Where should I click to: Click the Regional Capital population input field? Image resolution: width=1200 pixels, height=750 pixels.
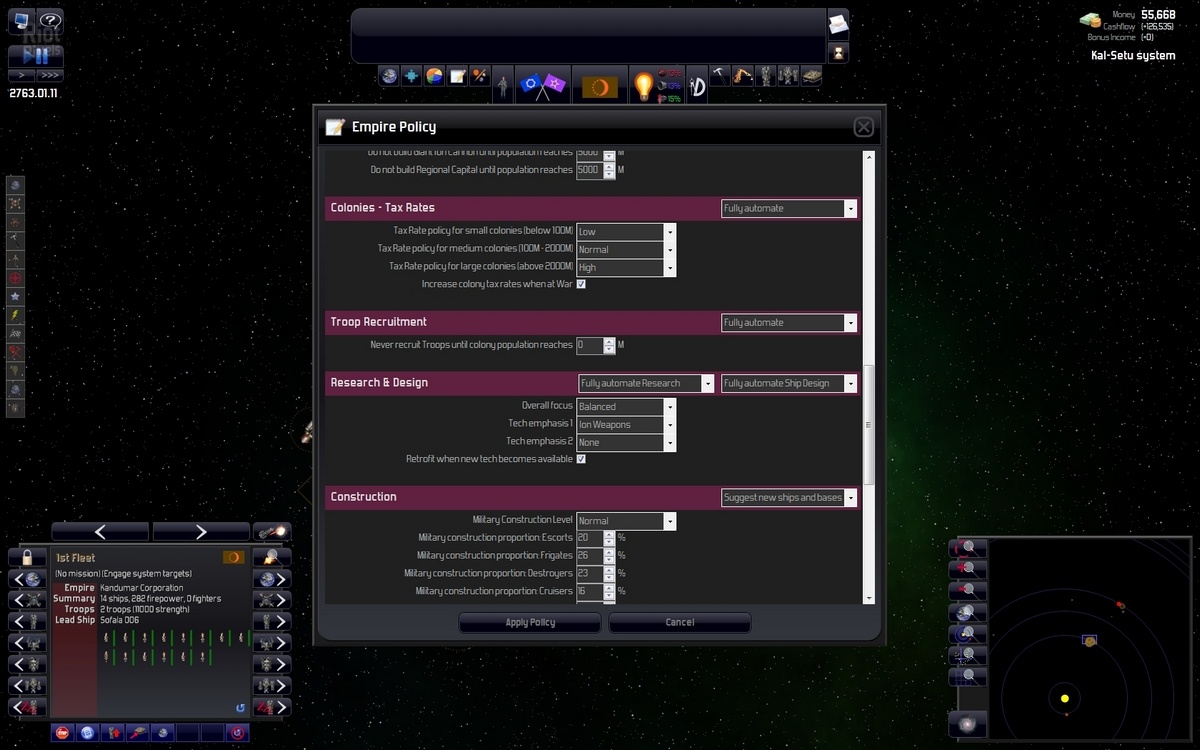tap(588, 170)
